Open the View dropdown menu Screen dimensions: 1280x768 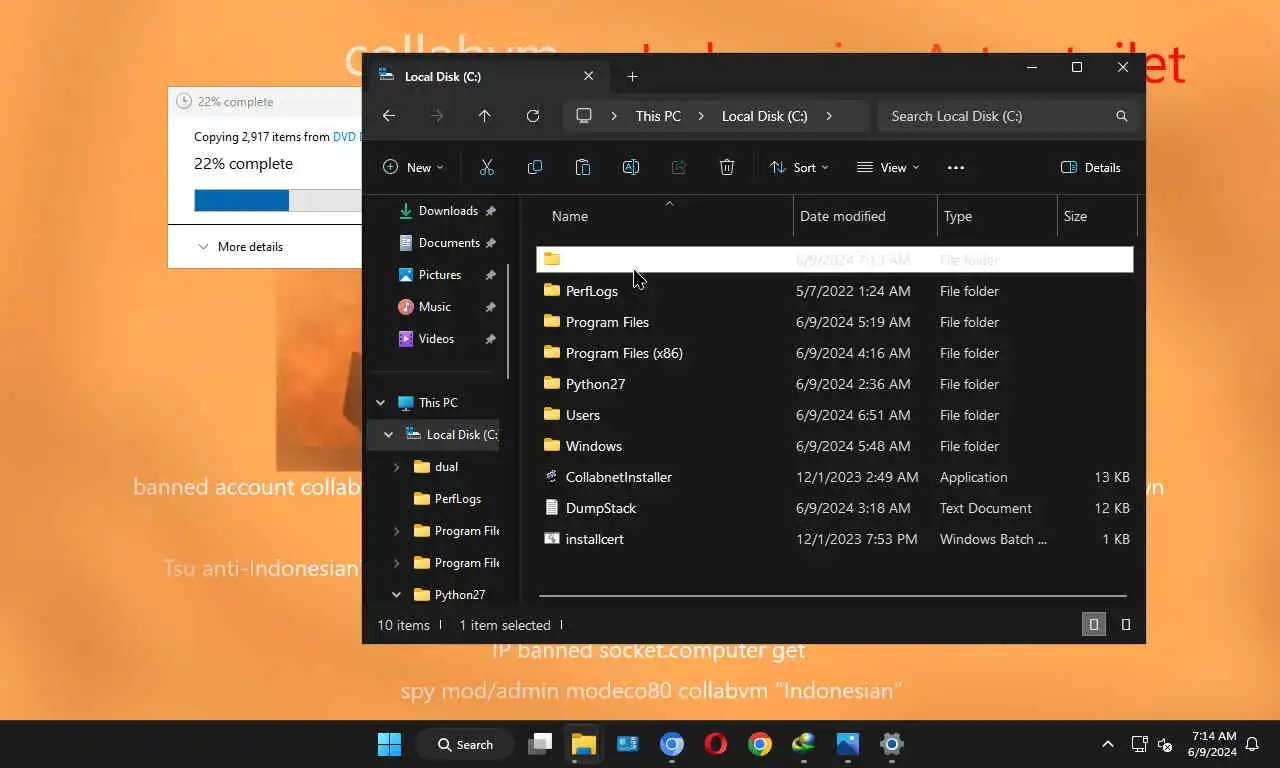888,167
